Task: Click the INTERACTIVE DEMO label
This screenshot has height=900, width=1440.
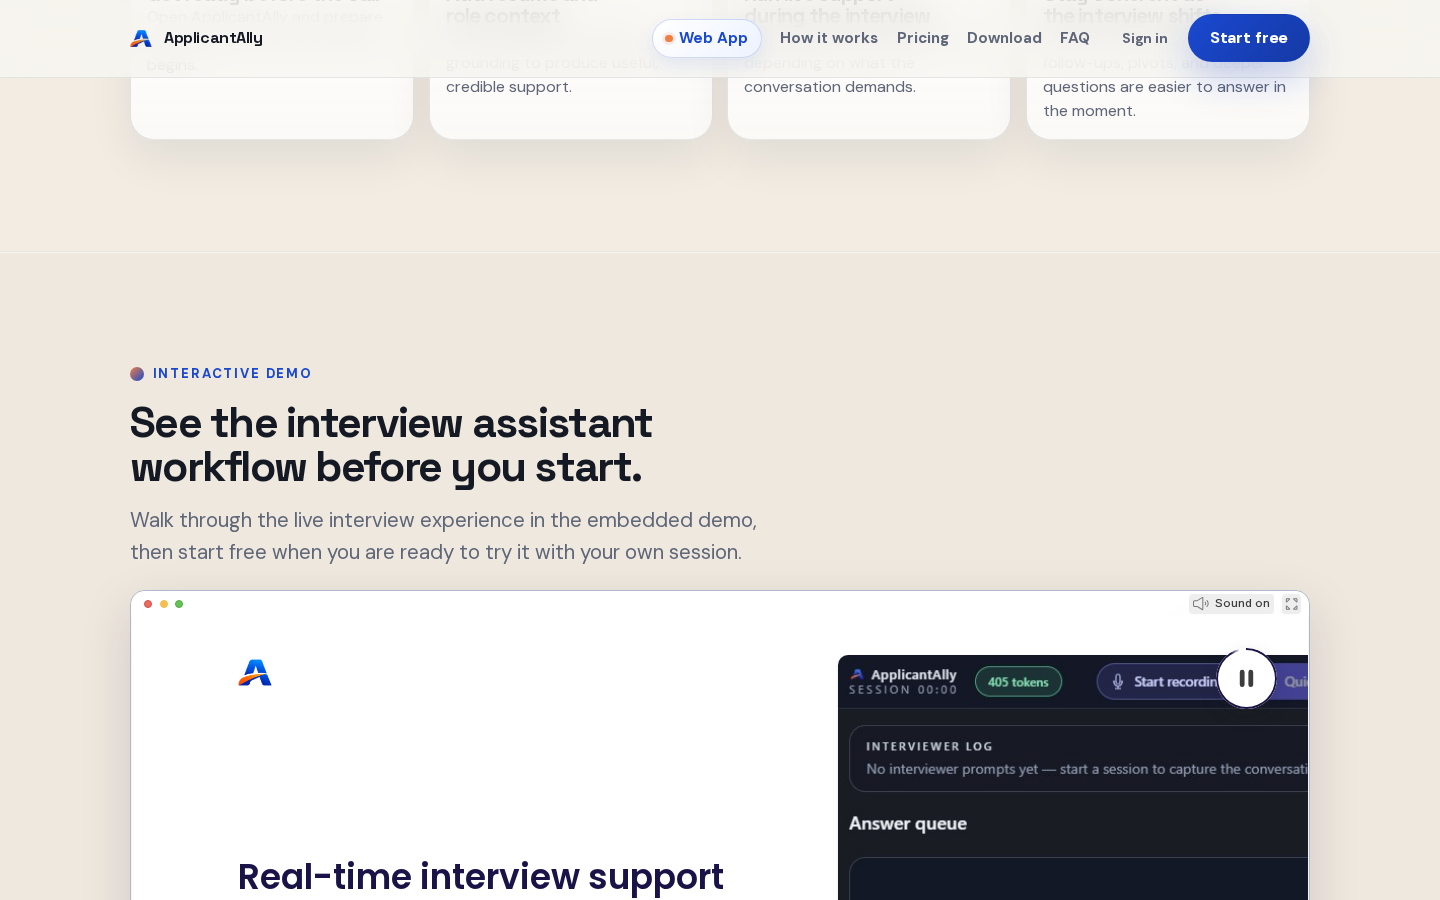Action: coord(232,373)
